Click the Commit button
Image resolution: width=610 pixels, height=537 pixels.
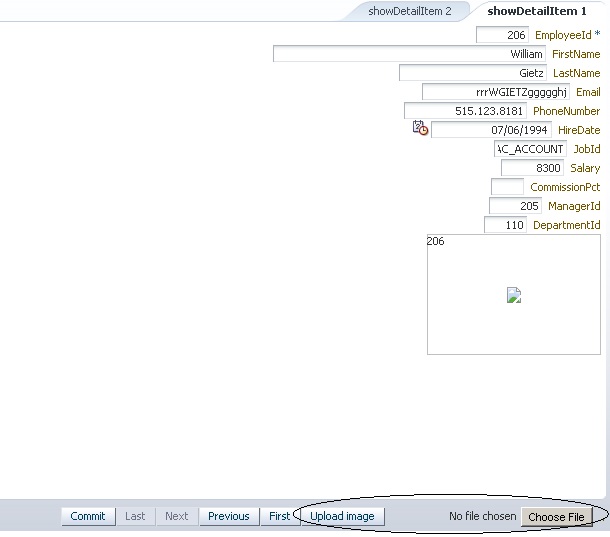88,516
